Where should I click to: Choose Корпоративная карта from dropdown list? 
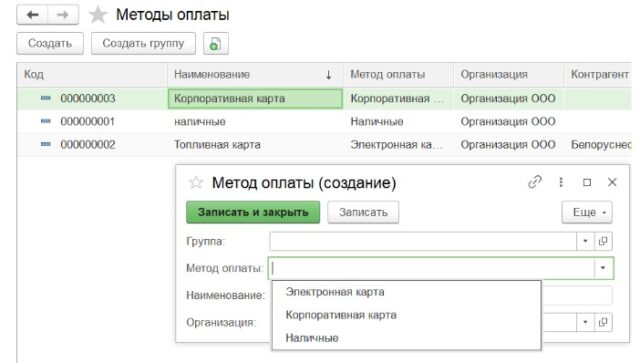(407, 315)
